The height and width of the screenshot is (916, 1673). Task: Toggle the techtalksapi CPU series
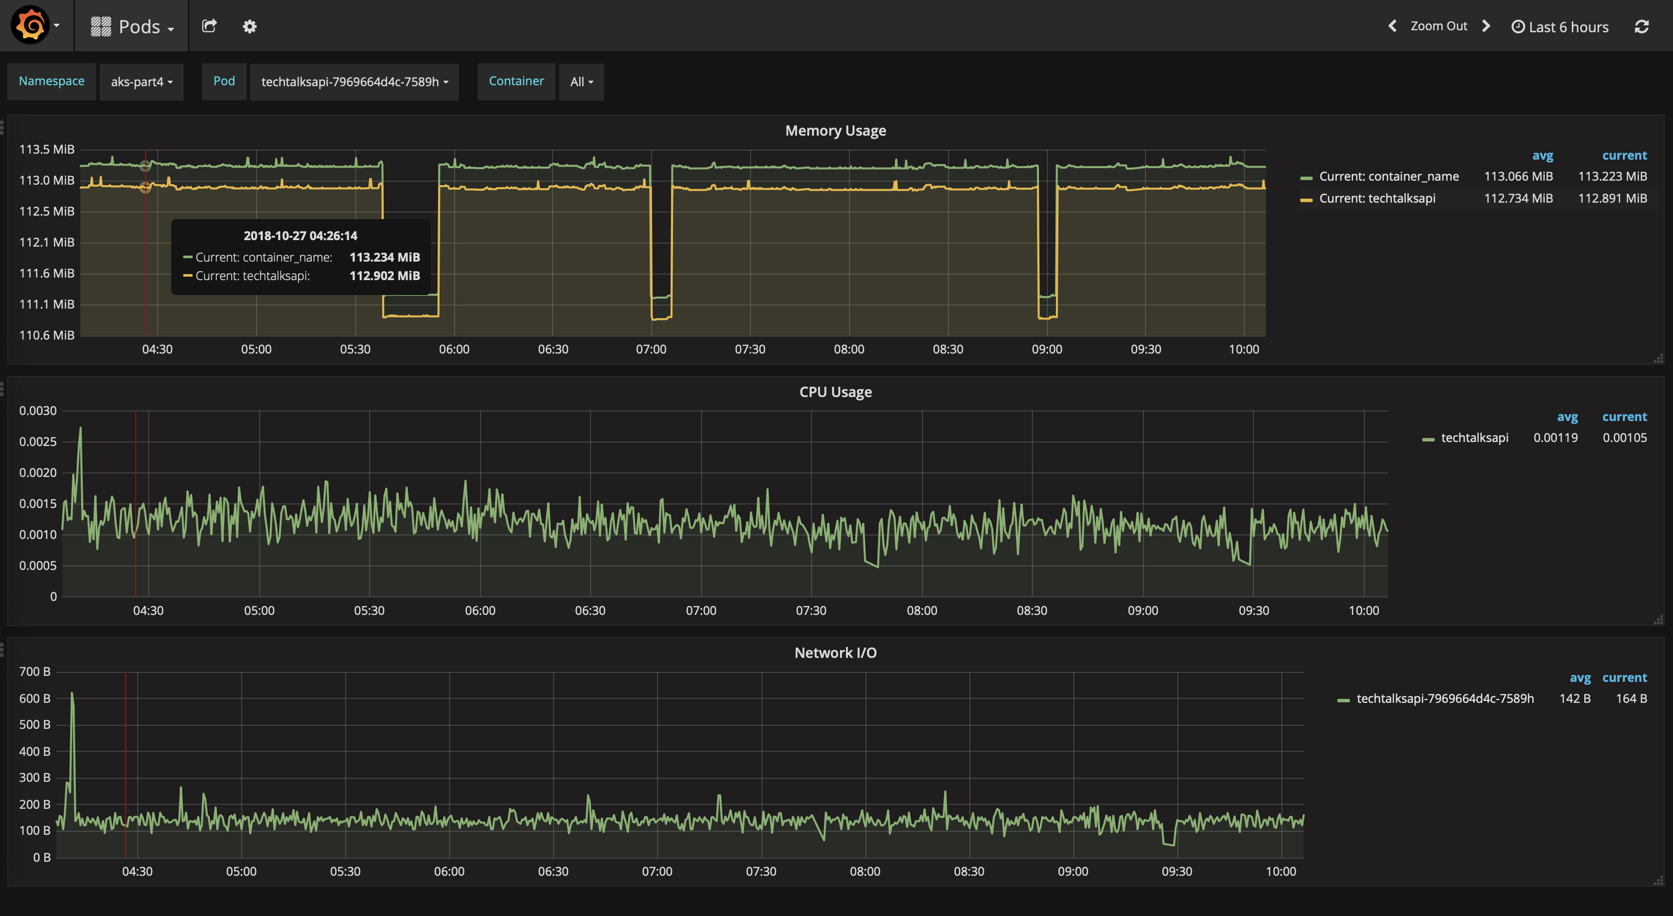[x=1474, y=437]
